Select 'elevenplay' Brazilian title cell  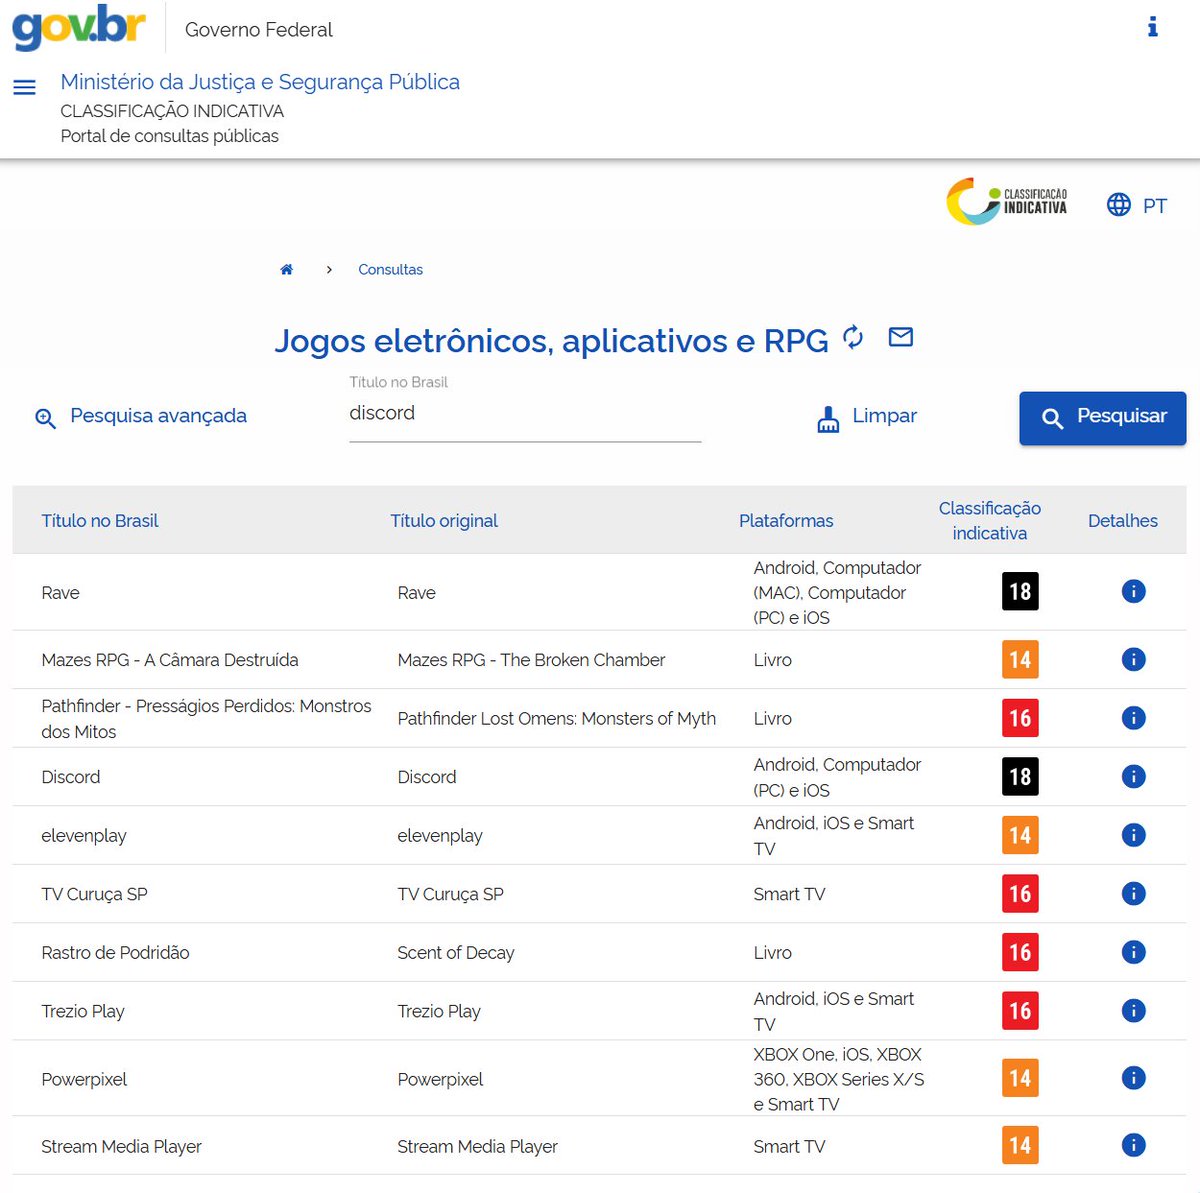84,836
